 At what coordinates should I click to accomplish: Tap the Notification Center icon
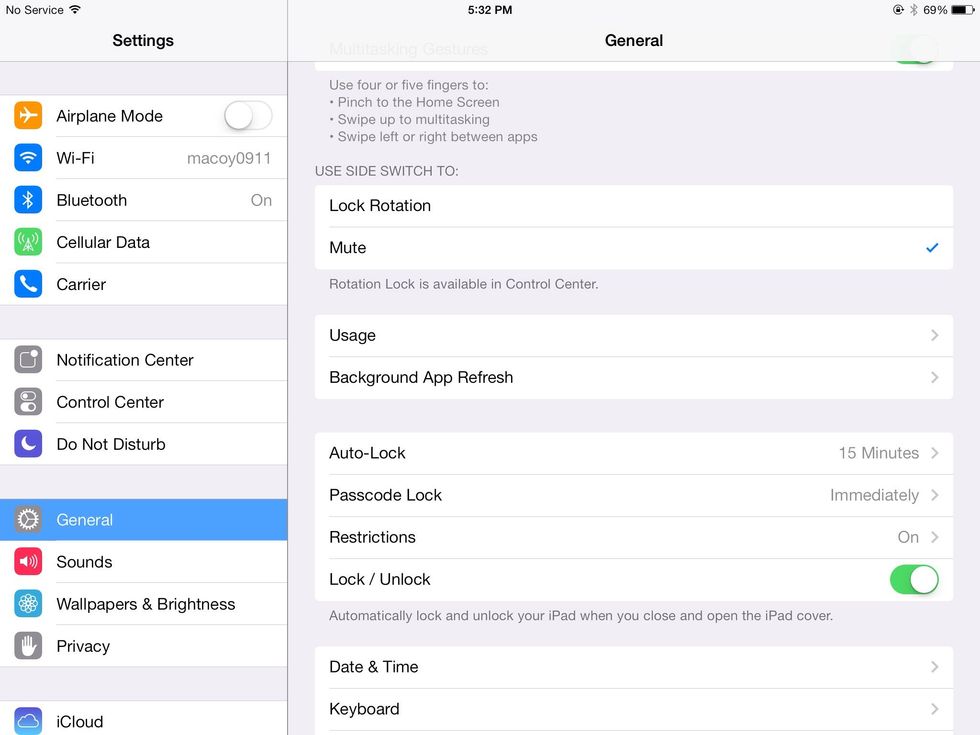[x=28, y=360]
